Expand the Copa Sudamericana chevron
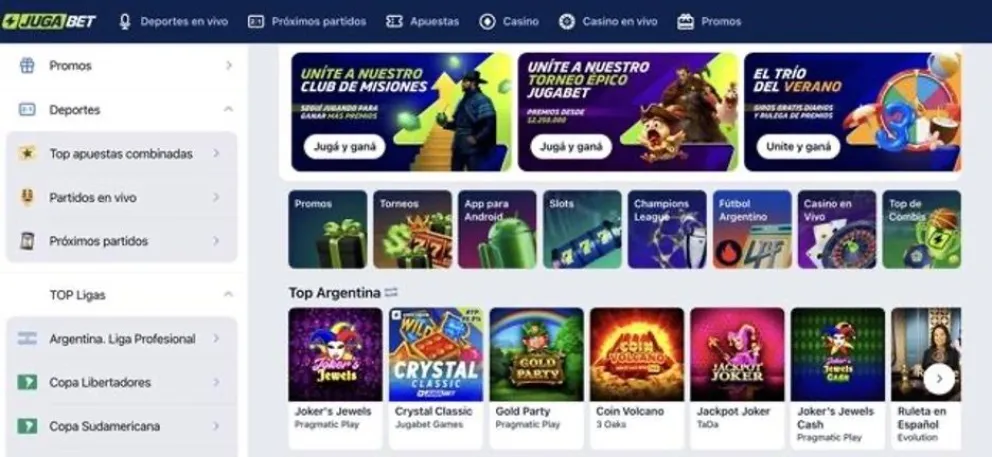Viewport: 992px width, 457px height. [x=216, y=426]
